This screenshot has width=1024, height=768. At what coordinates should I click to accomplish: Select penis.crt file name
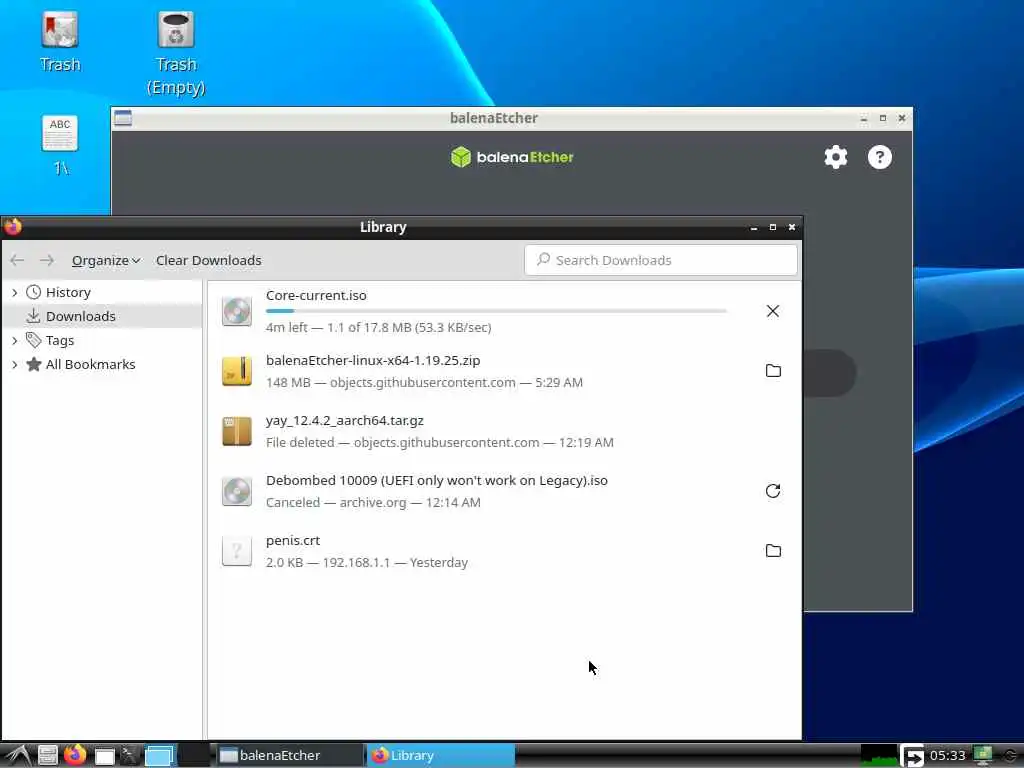(x=293, y=541)
